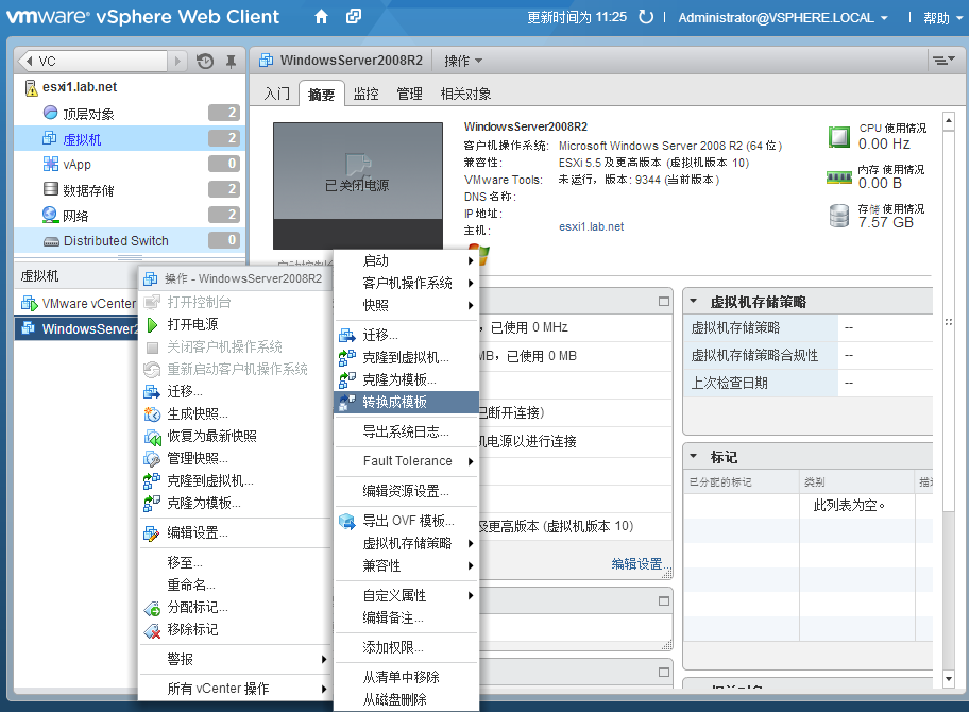Open the new window link icon in header

point(353,17)
